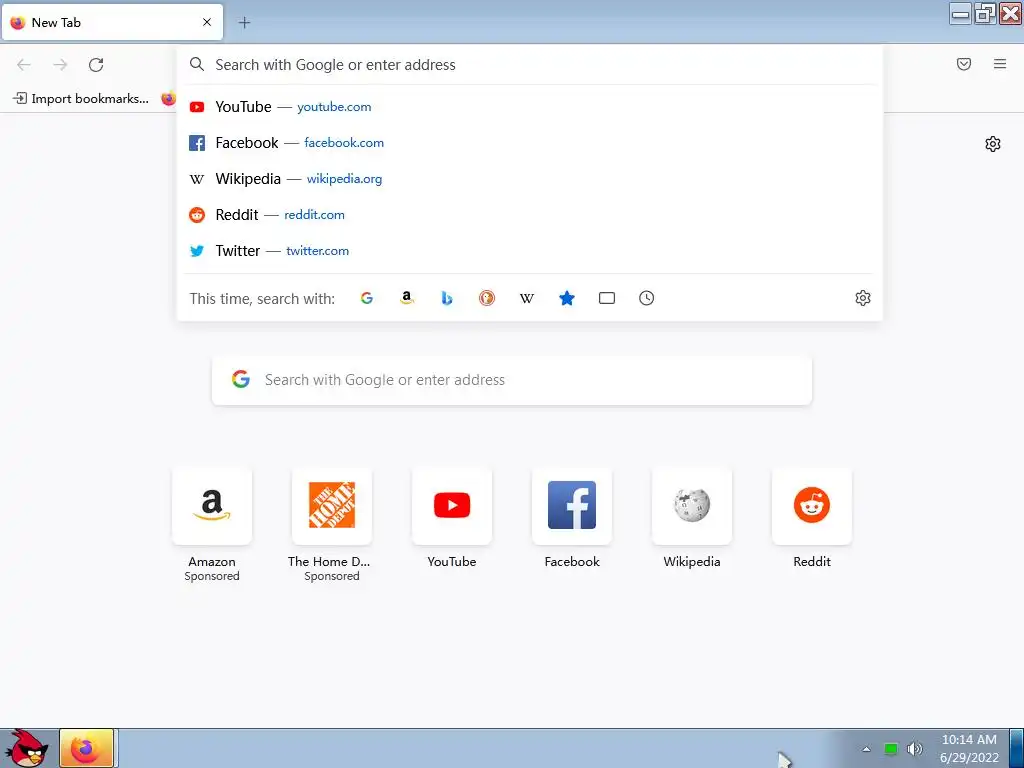Search only in History clock

(647, 298)
